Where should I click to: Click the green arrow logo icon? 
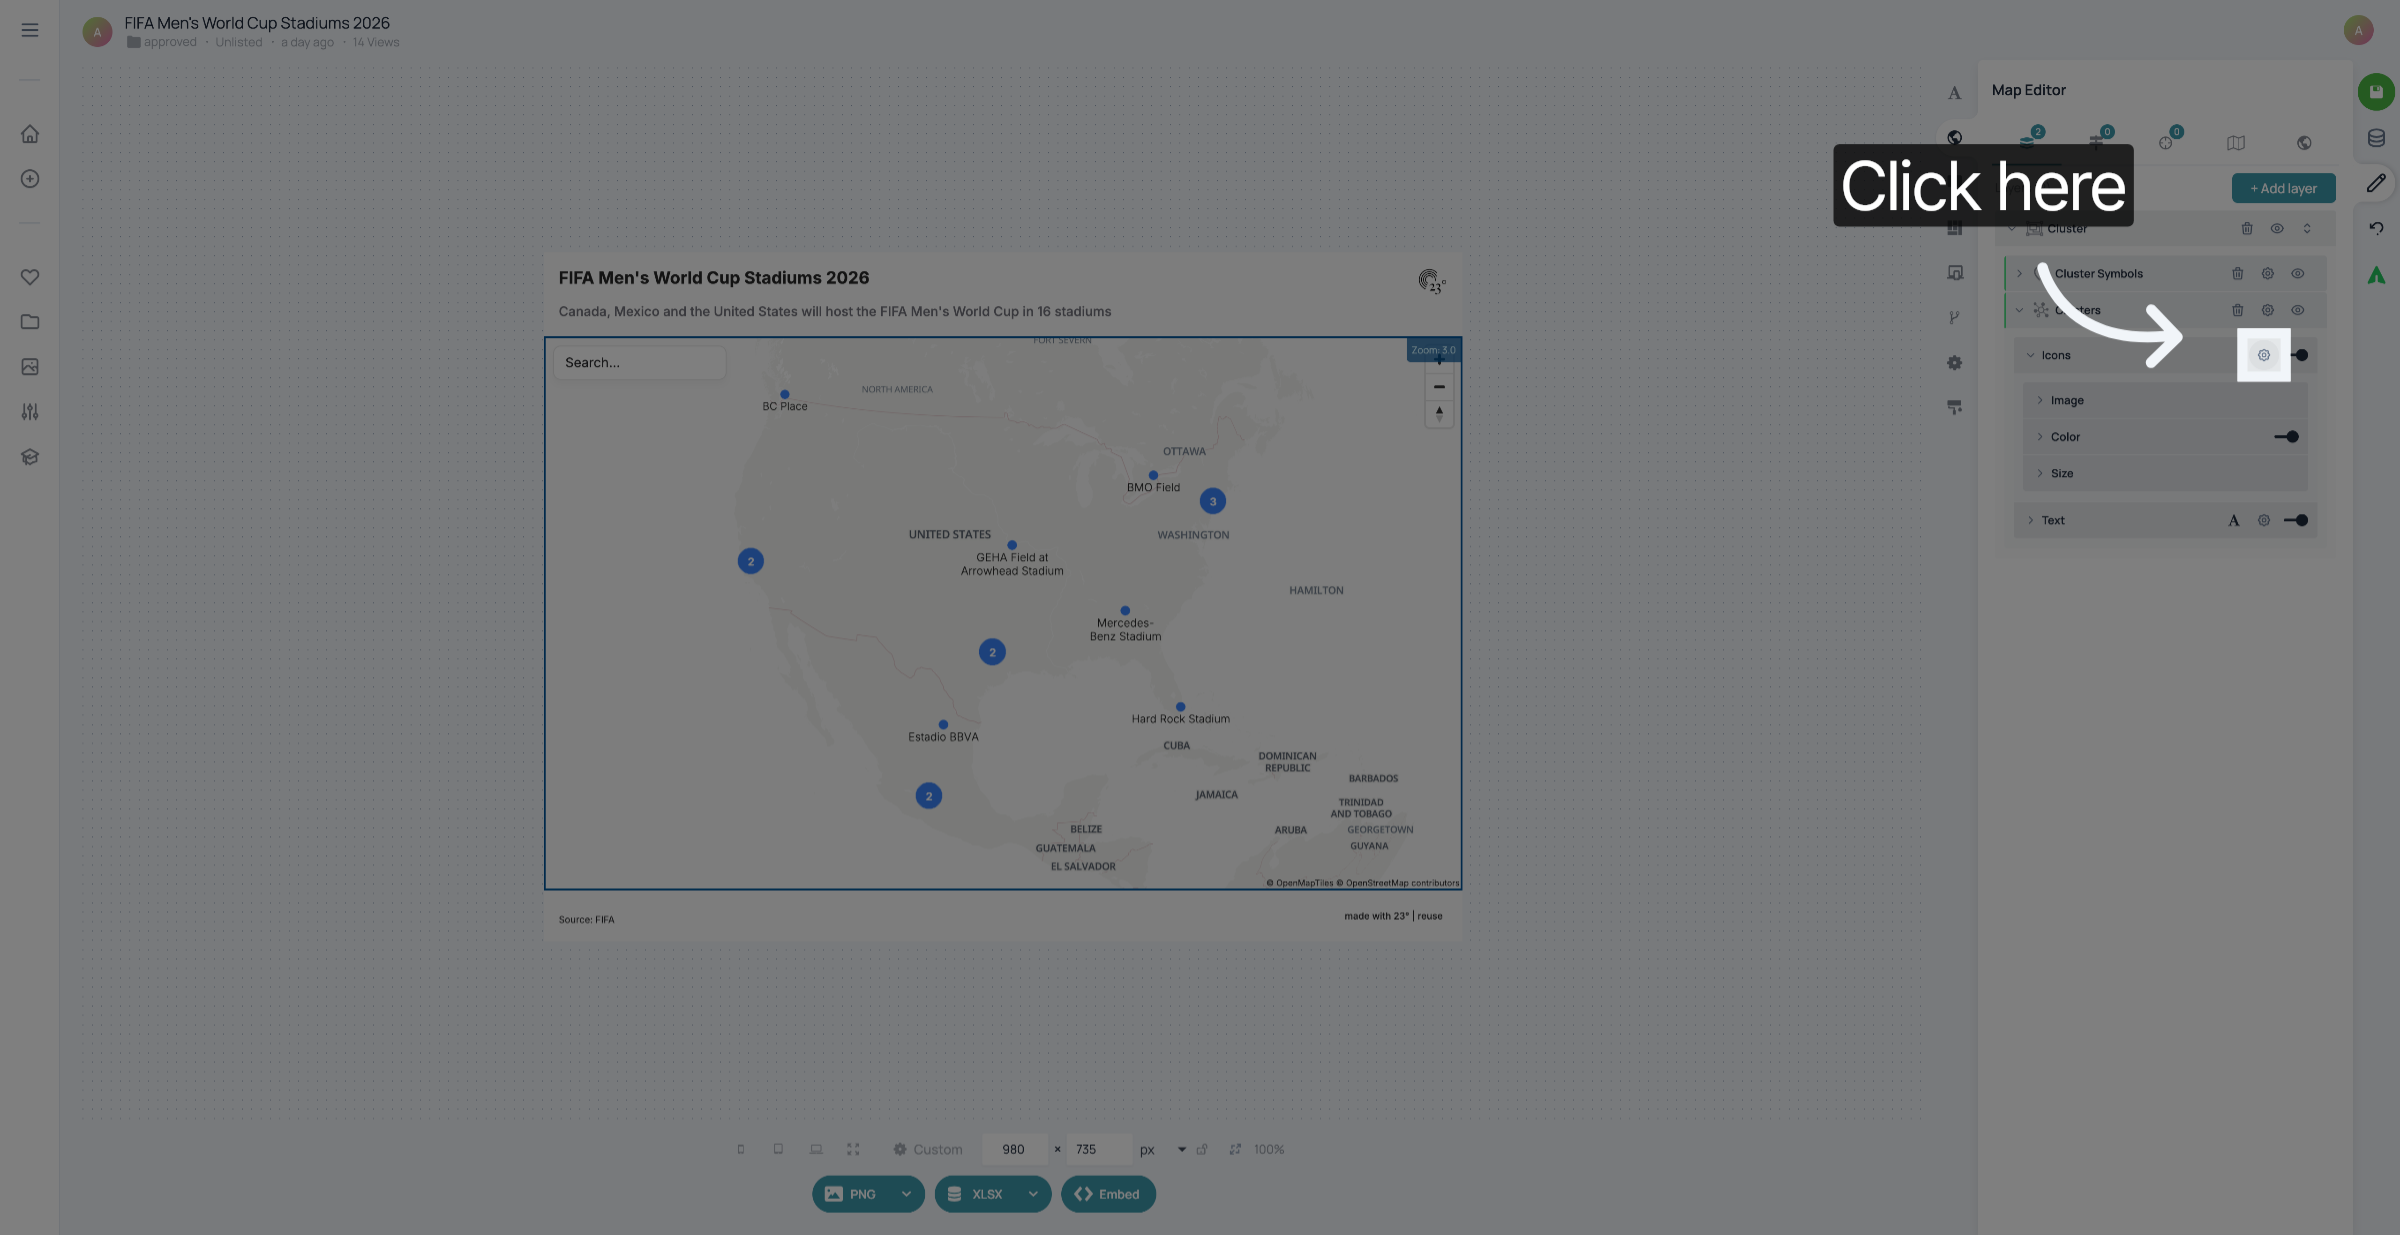coord(2376,275)
